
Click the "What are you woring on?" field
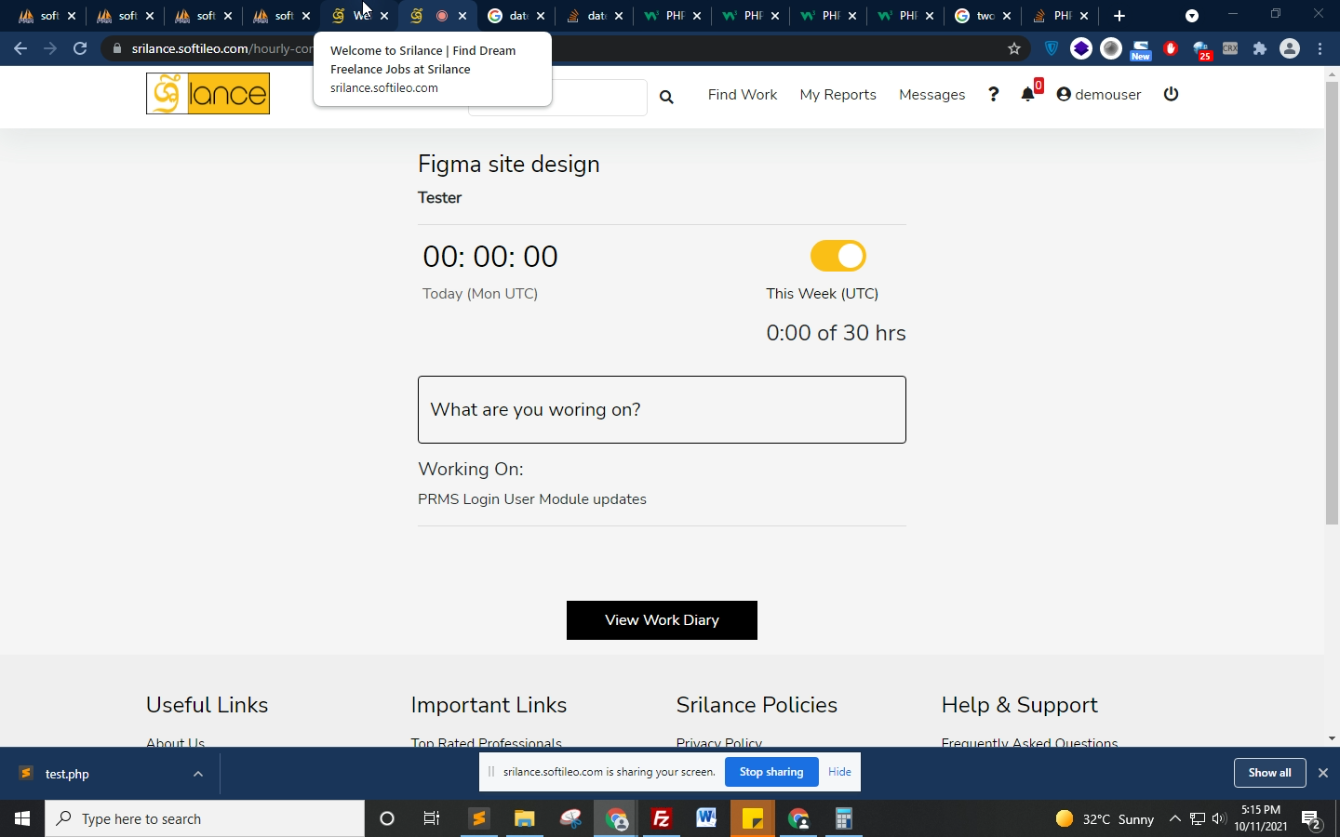[662, 410]
